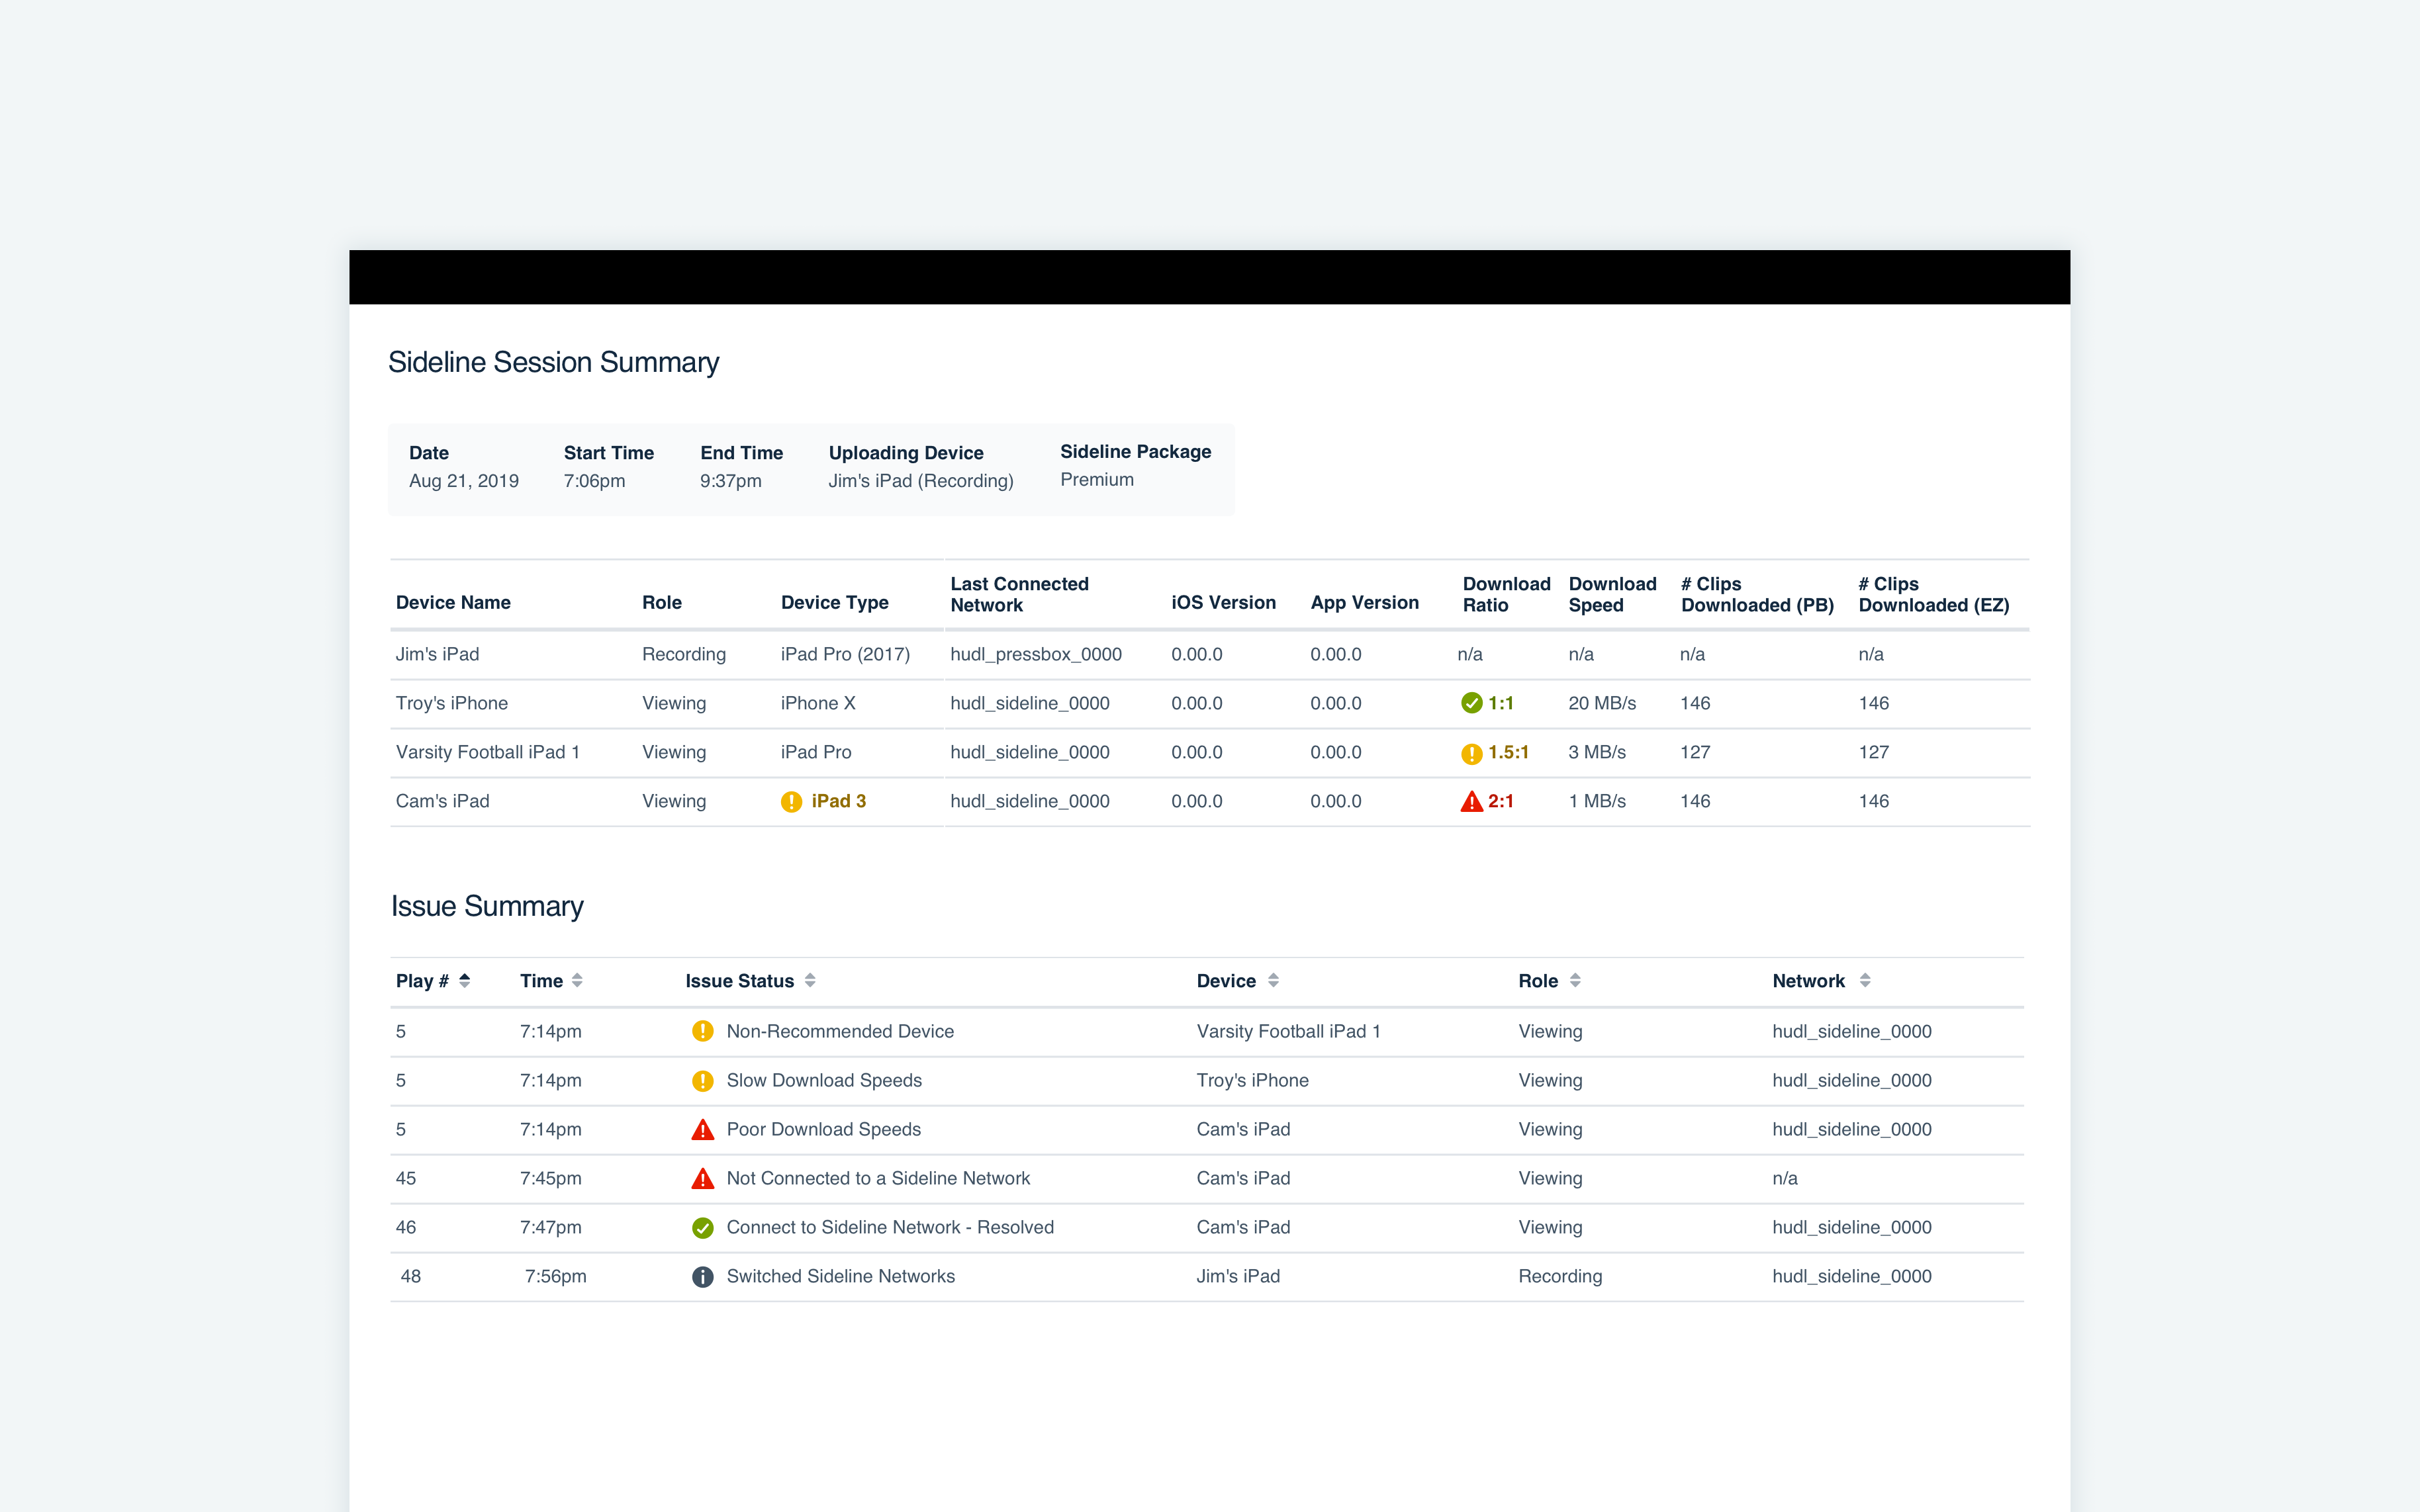The height and width of the screenshot is (1512, 2420).
Task: Click yellow warning icon beside iPad 3
Action: [791, 802]
